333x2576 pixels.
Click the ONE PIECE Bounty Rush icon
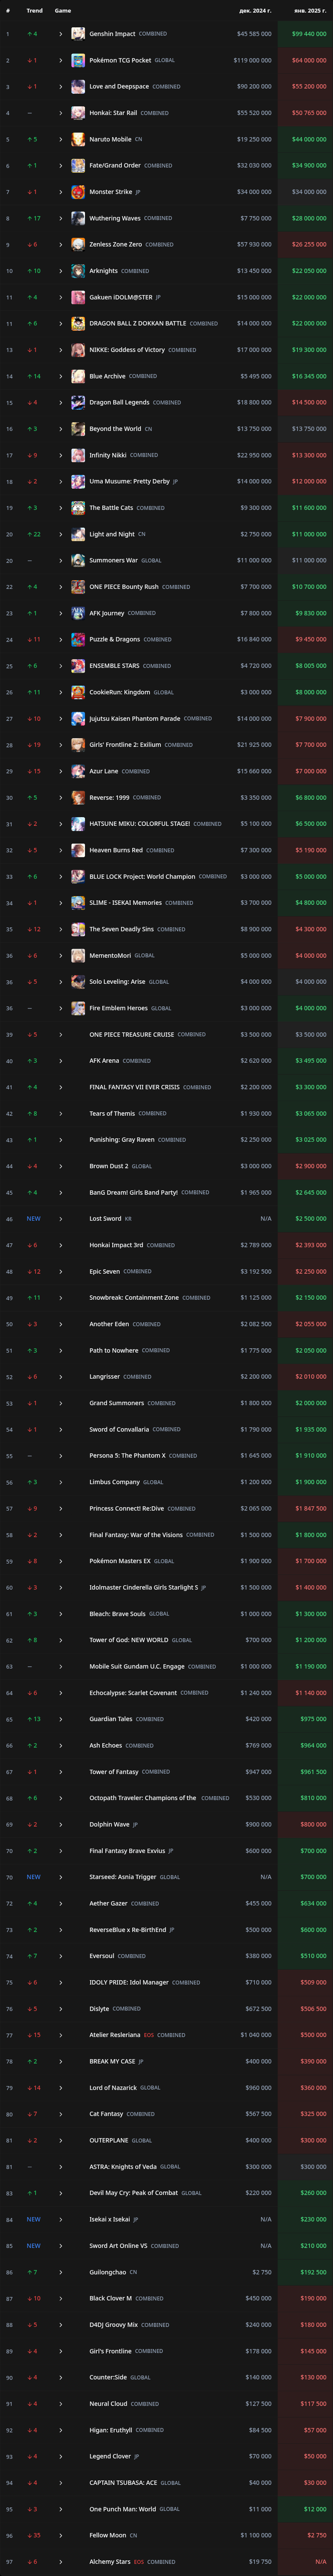(78, 587)
